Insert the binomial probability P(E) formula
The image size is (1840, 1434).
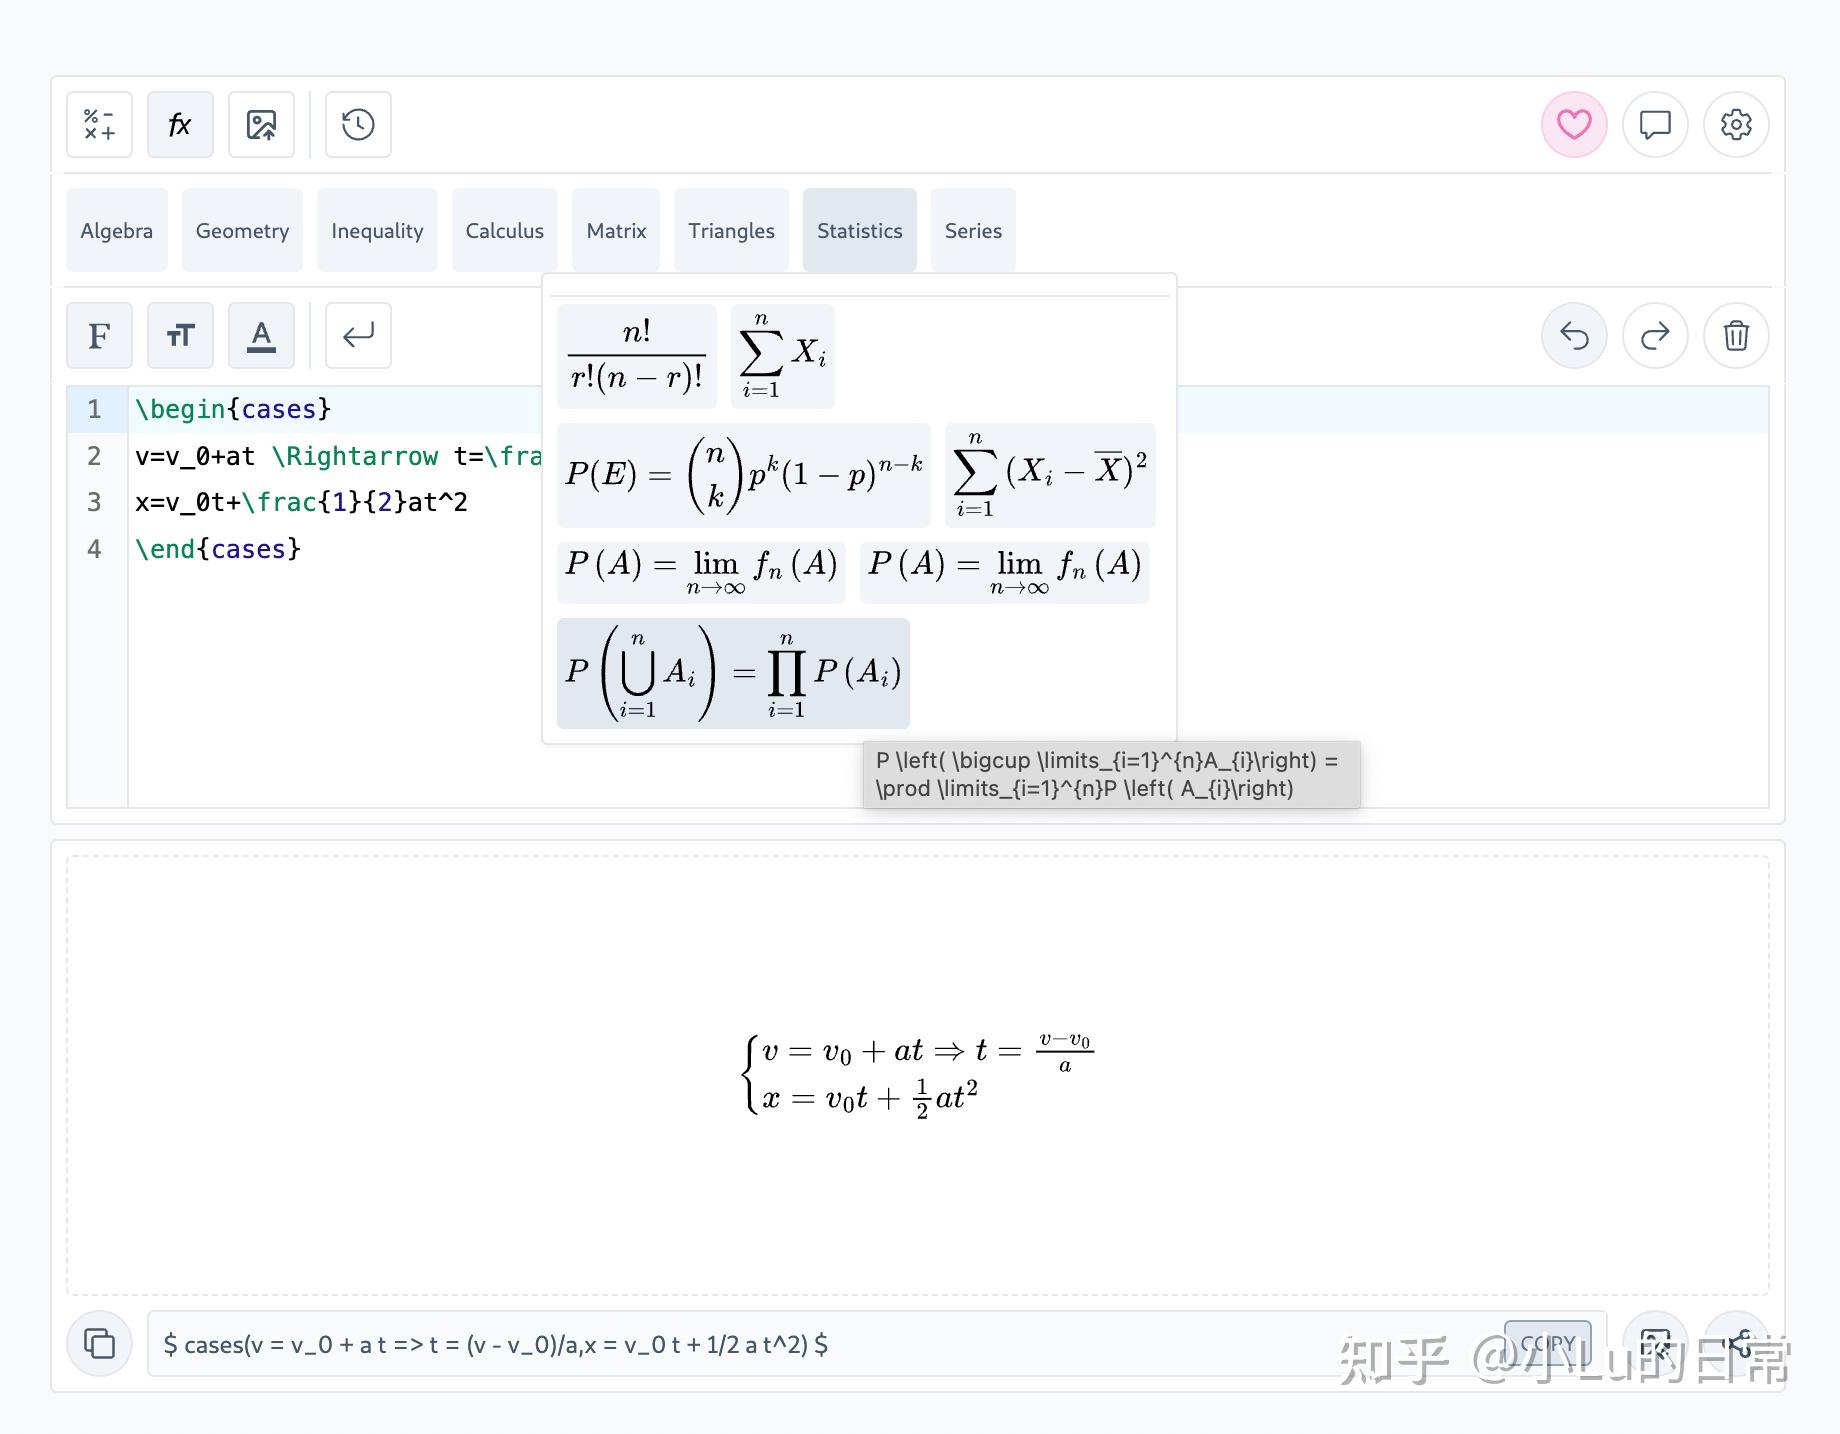tap(744, 475)
